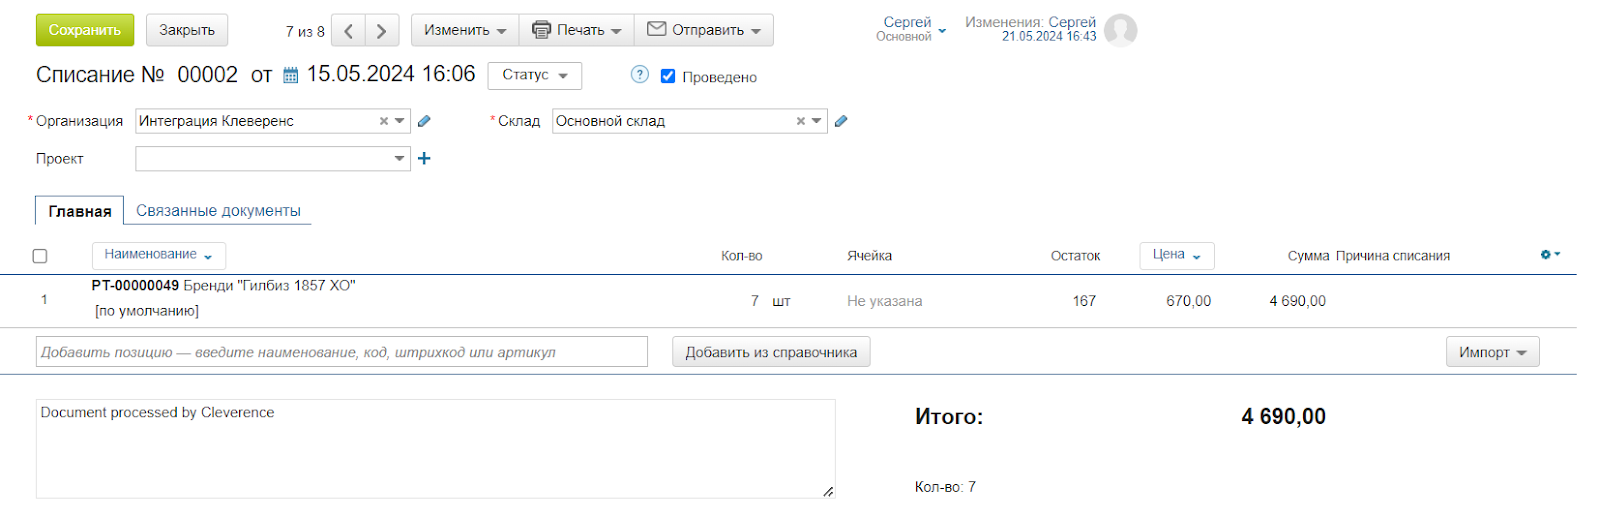Expand the Организация dropdown arrow
Screen dimensions: 1600x518
[400, 121]
